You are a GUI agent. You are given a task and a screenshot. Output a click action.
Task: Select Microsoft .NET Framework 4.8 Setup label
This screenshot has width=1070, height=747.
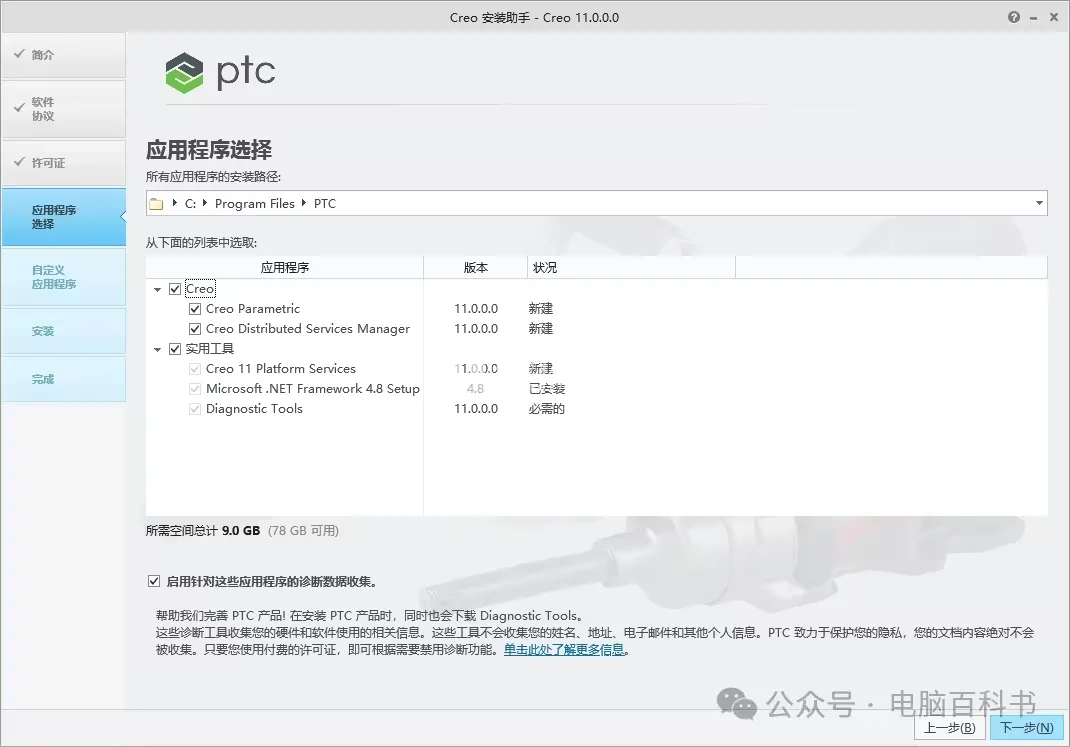(x=313, y=389)
